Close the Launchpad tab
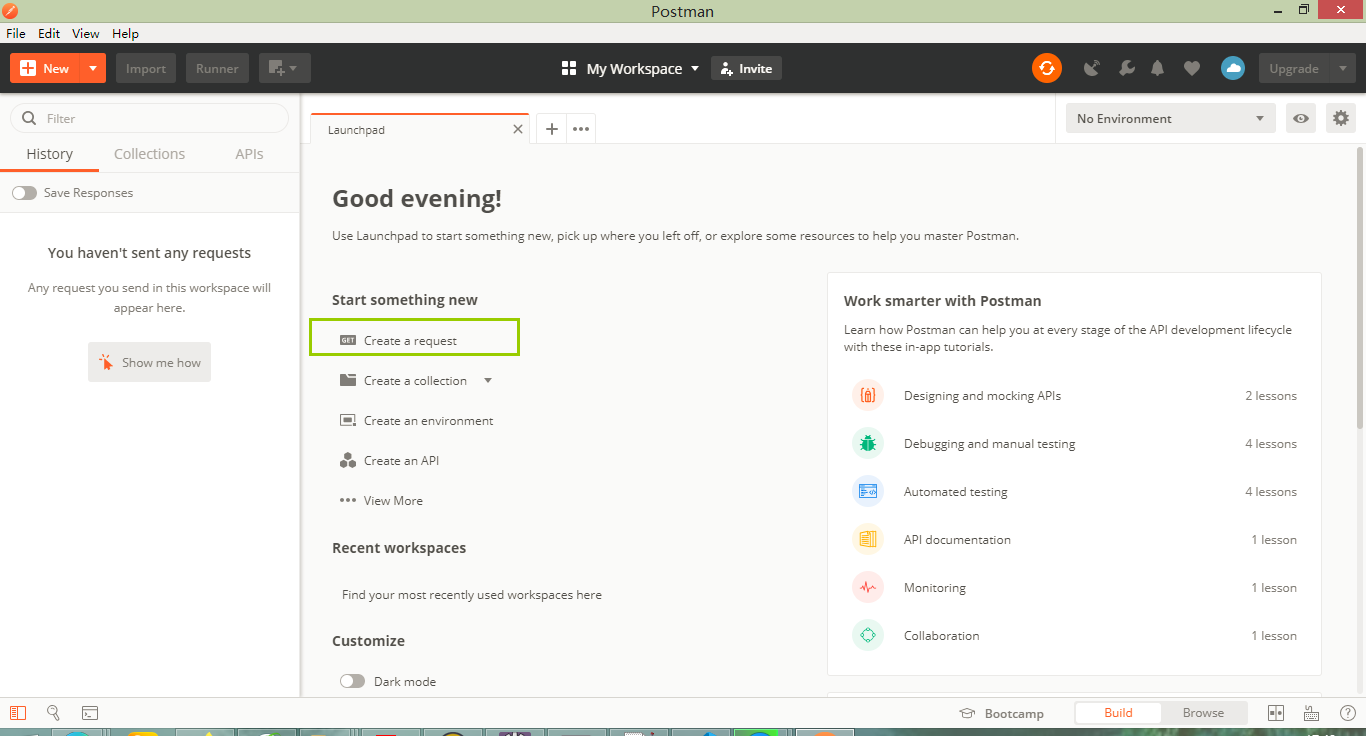The image size is (1366, 736). [x=518, y=129]
